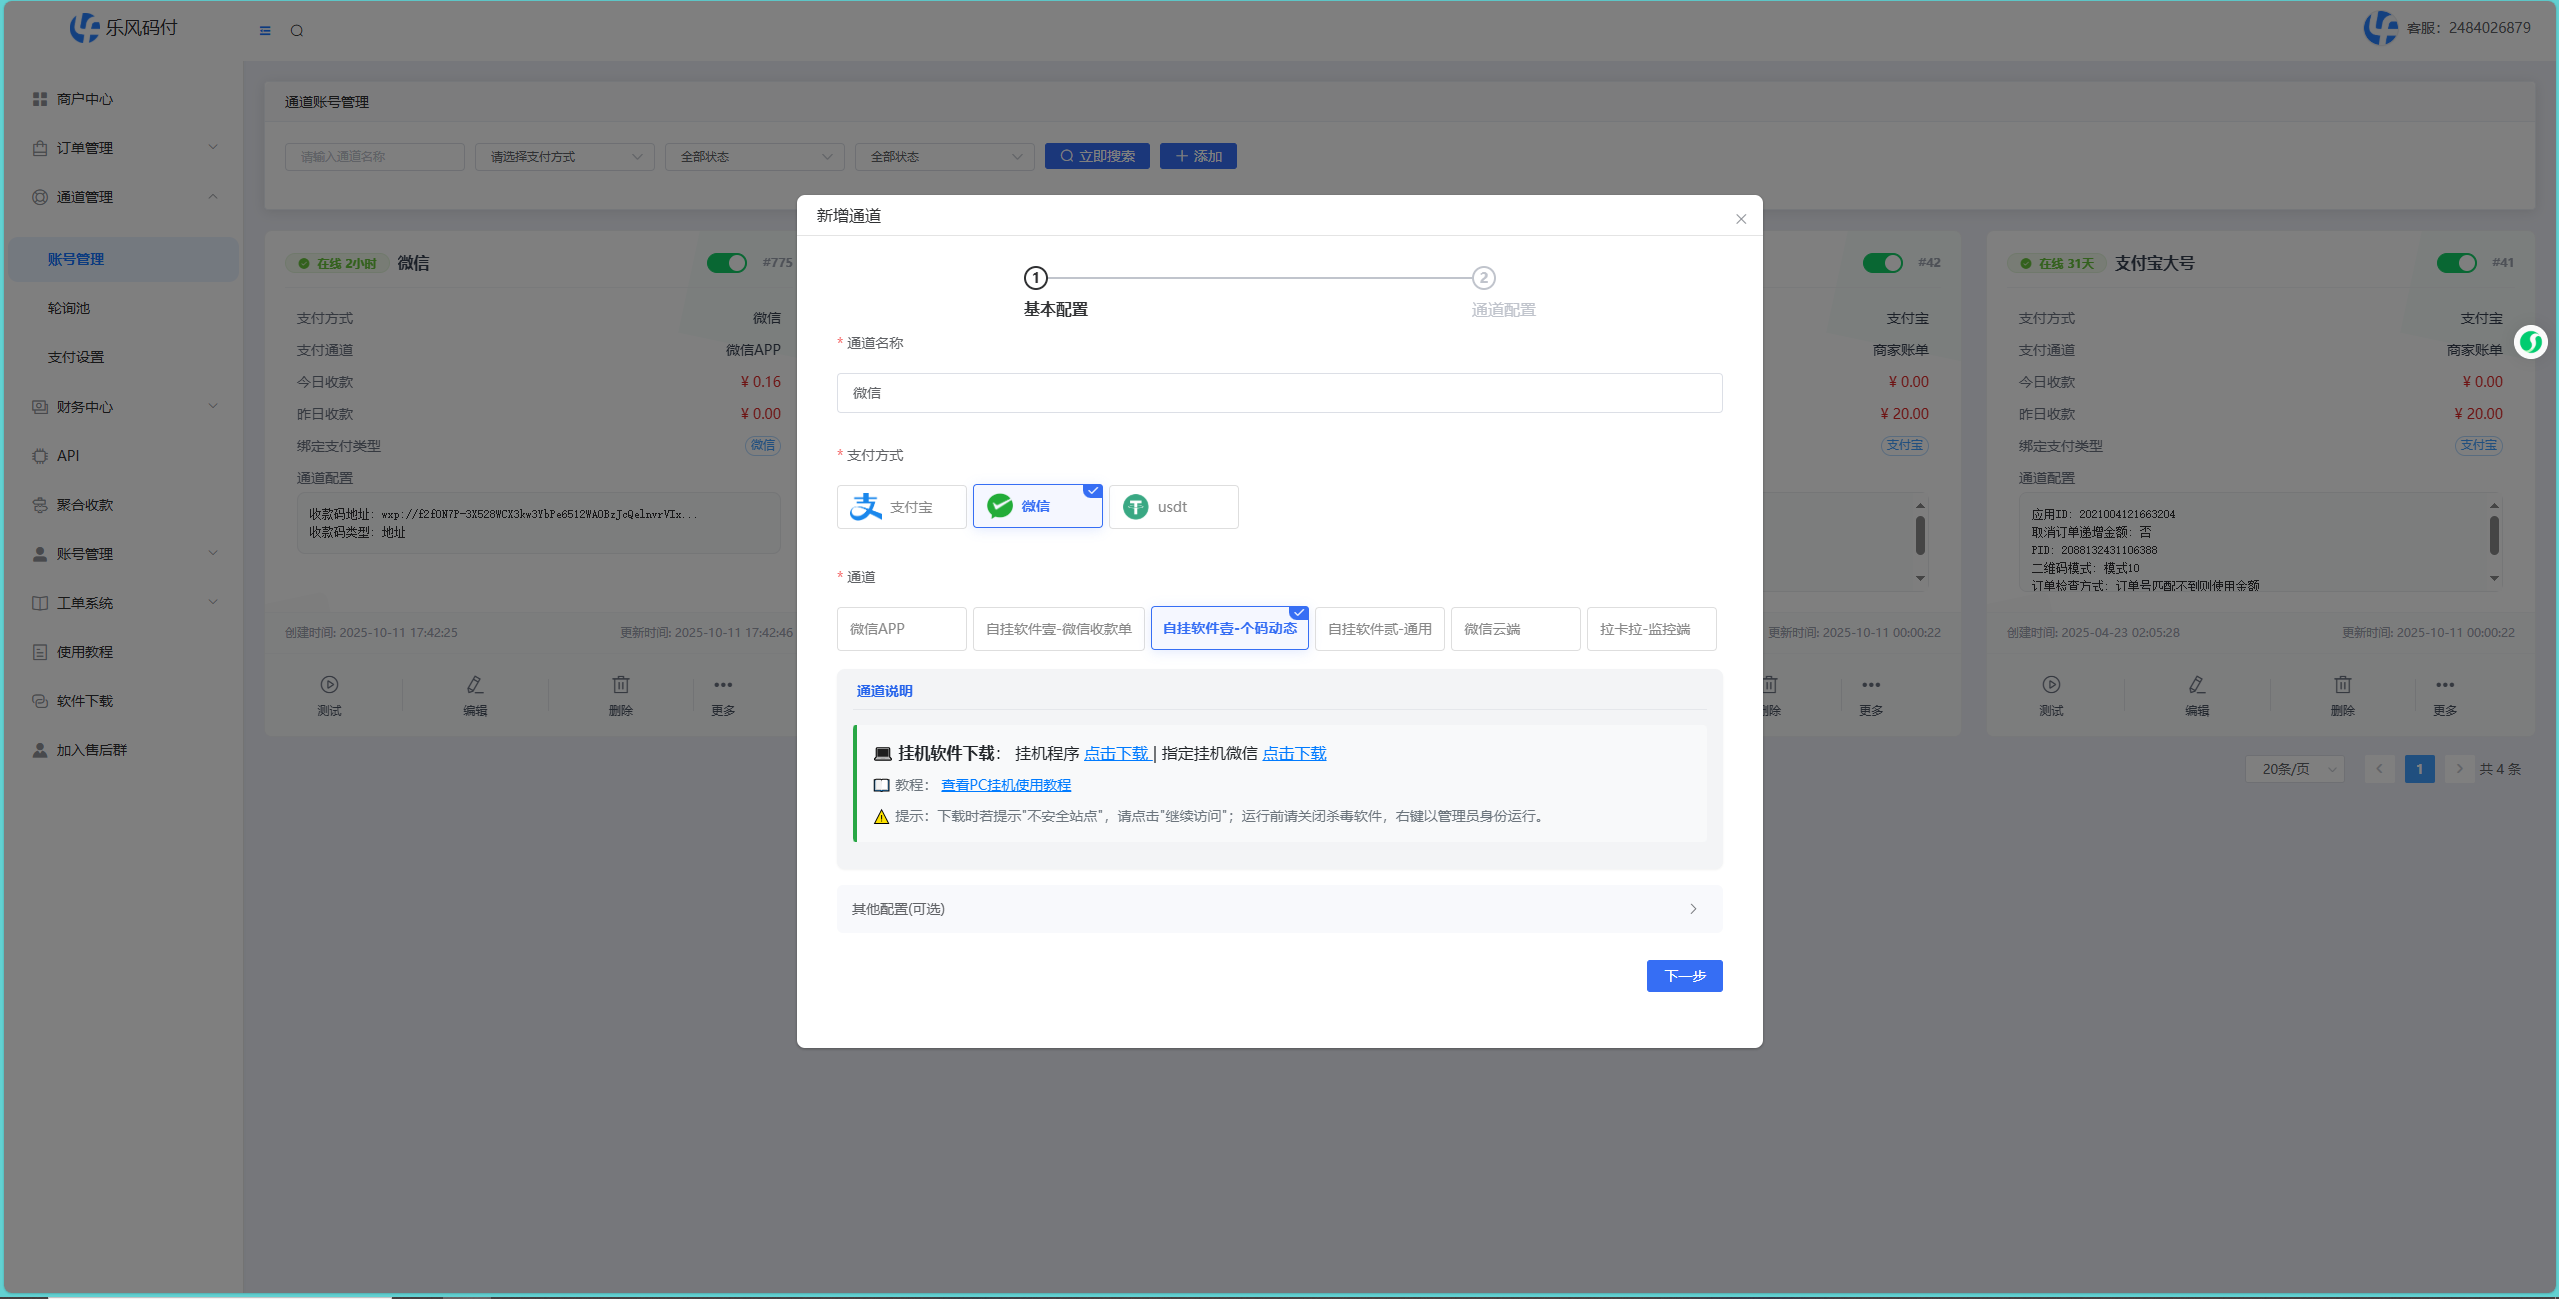The image size is (2559, 1299).
Task: Expand 其他配置(可选) section
Action: (1278, 909)
